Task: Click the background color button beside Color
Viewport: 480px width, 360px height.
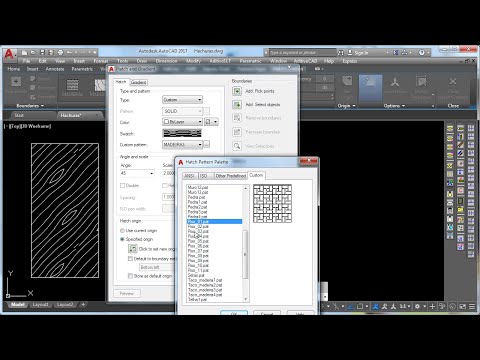Action: [x=211, y=122]
